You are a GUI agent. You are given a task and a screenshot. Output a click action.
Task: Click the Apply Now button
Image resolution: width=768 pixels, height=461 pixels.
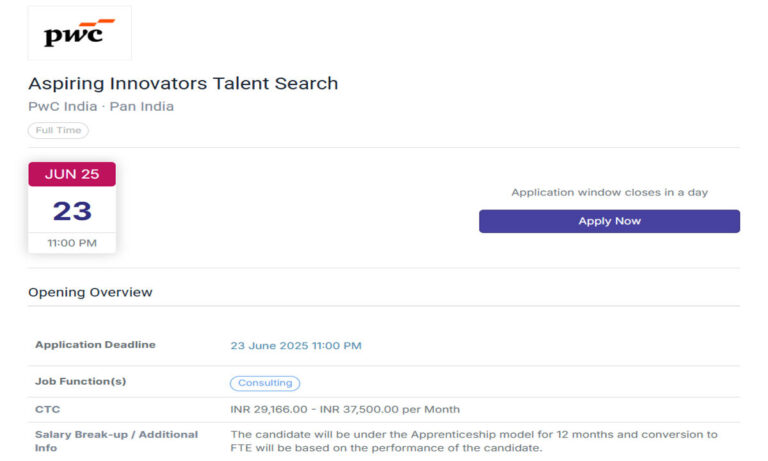(x=609, y=221)
